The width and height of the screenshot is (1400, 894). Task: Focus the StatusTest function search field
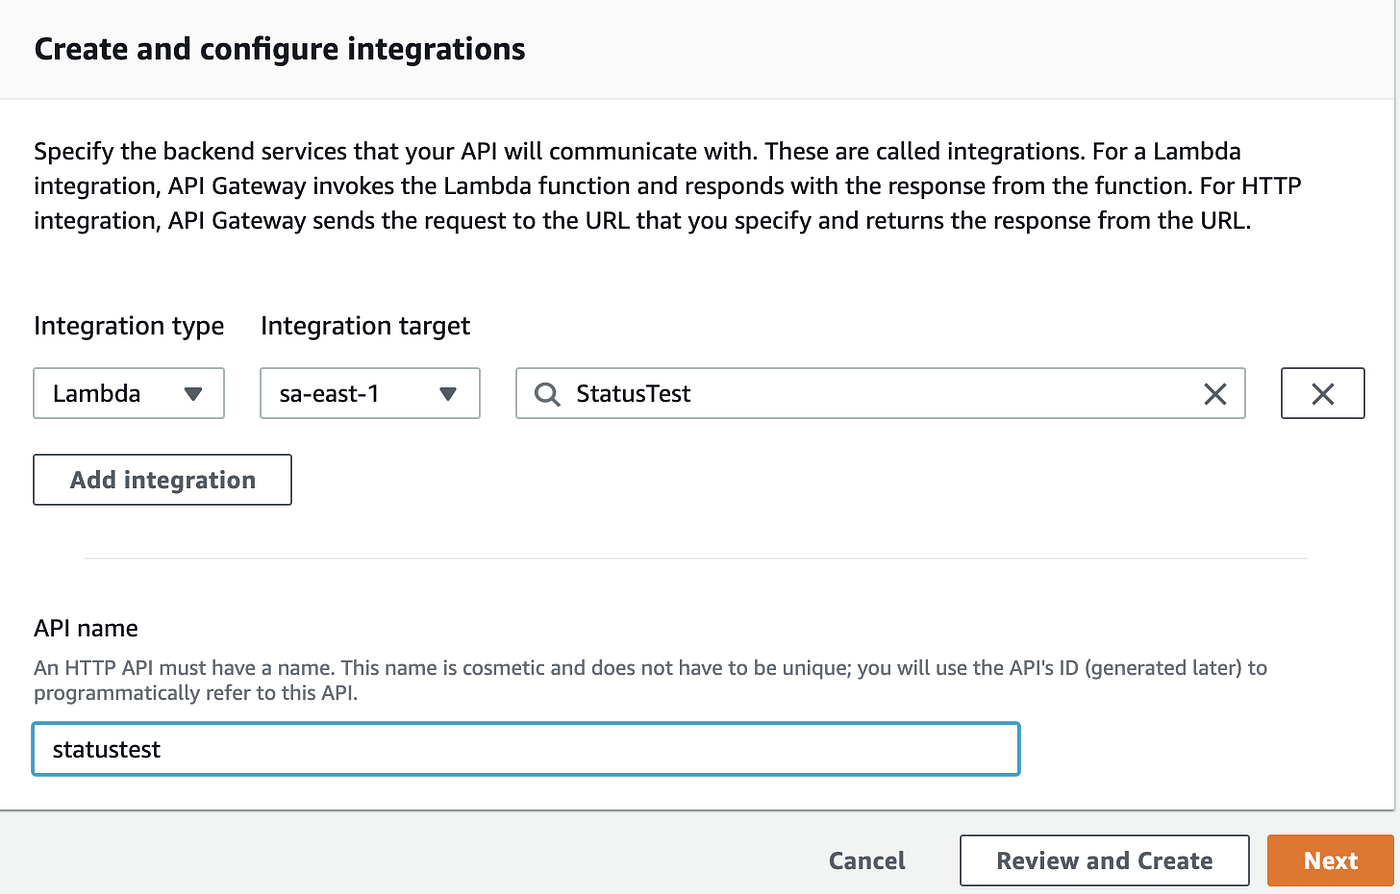click(x=880, y=393)
